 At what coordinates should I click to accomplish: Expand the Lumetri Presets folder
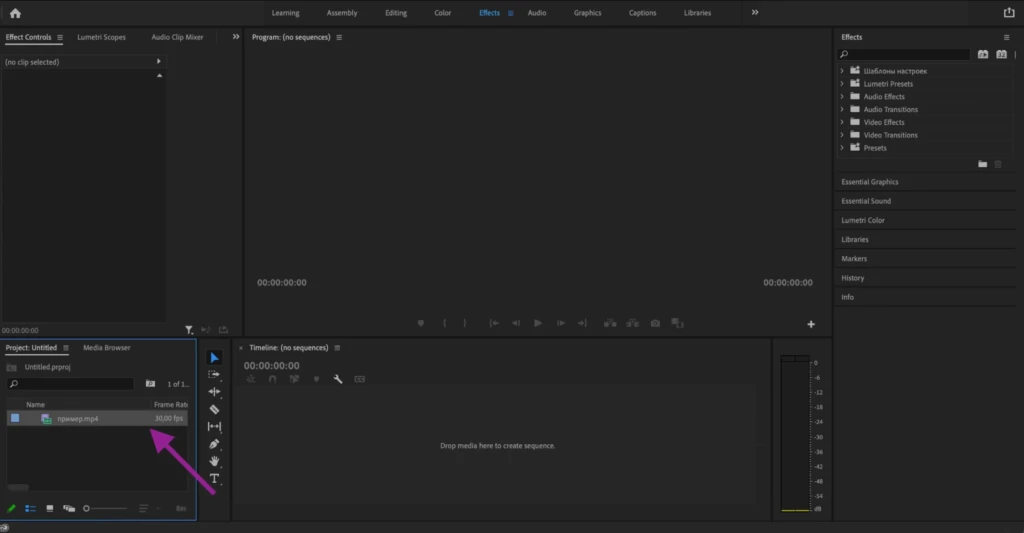[x=842, y=84]
